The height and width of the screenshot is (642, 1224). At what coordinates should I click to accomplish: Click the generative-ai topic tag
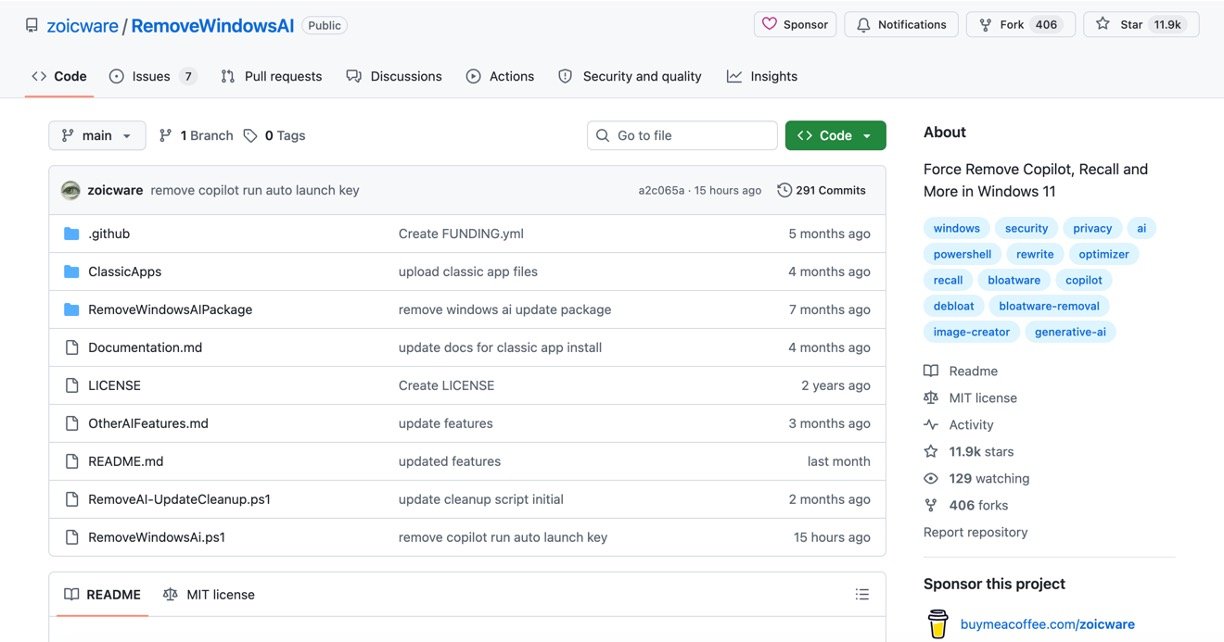click(x=1070, y=333)
